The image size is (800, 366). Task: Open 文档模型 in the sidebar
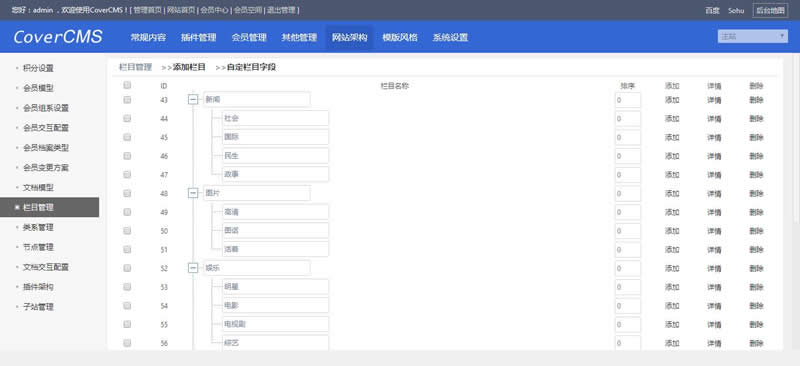click(x=38, y=187)
